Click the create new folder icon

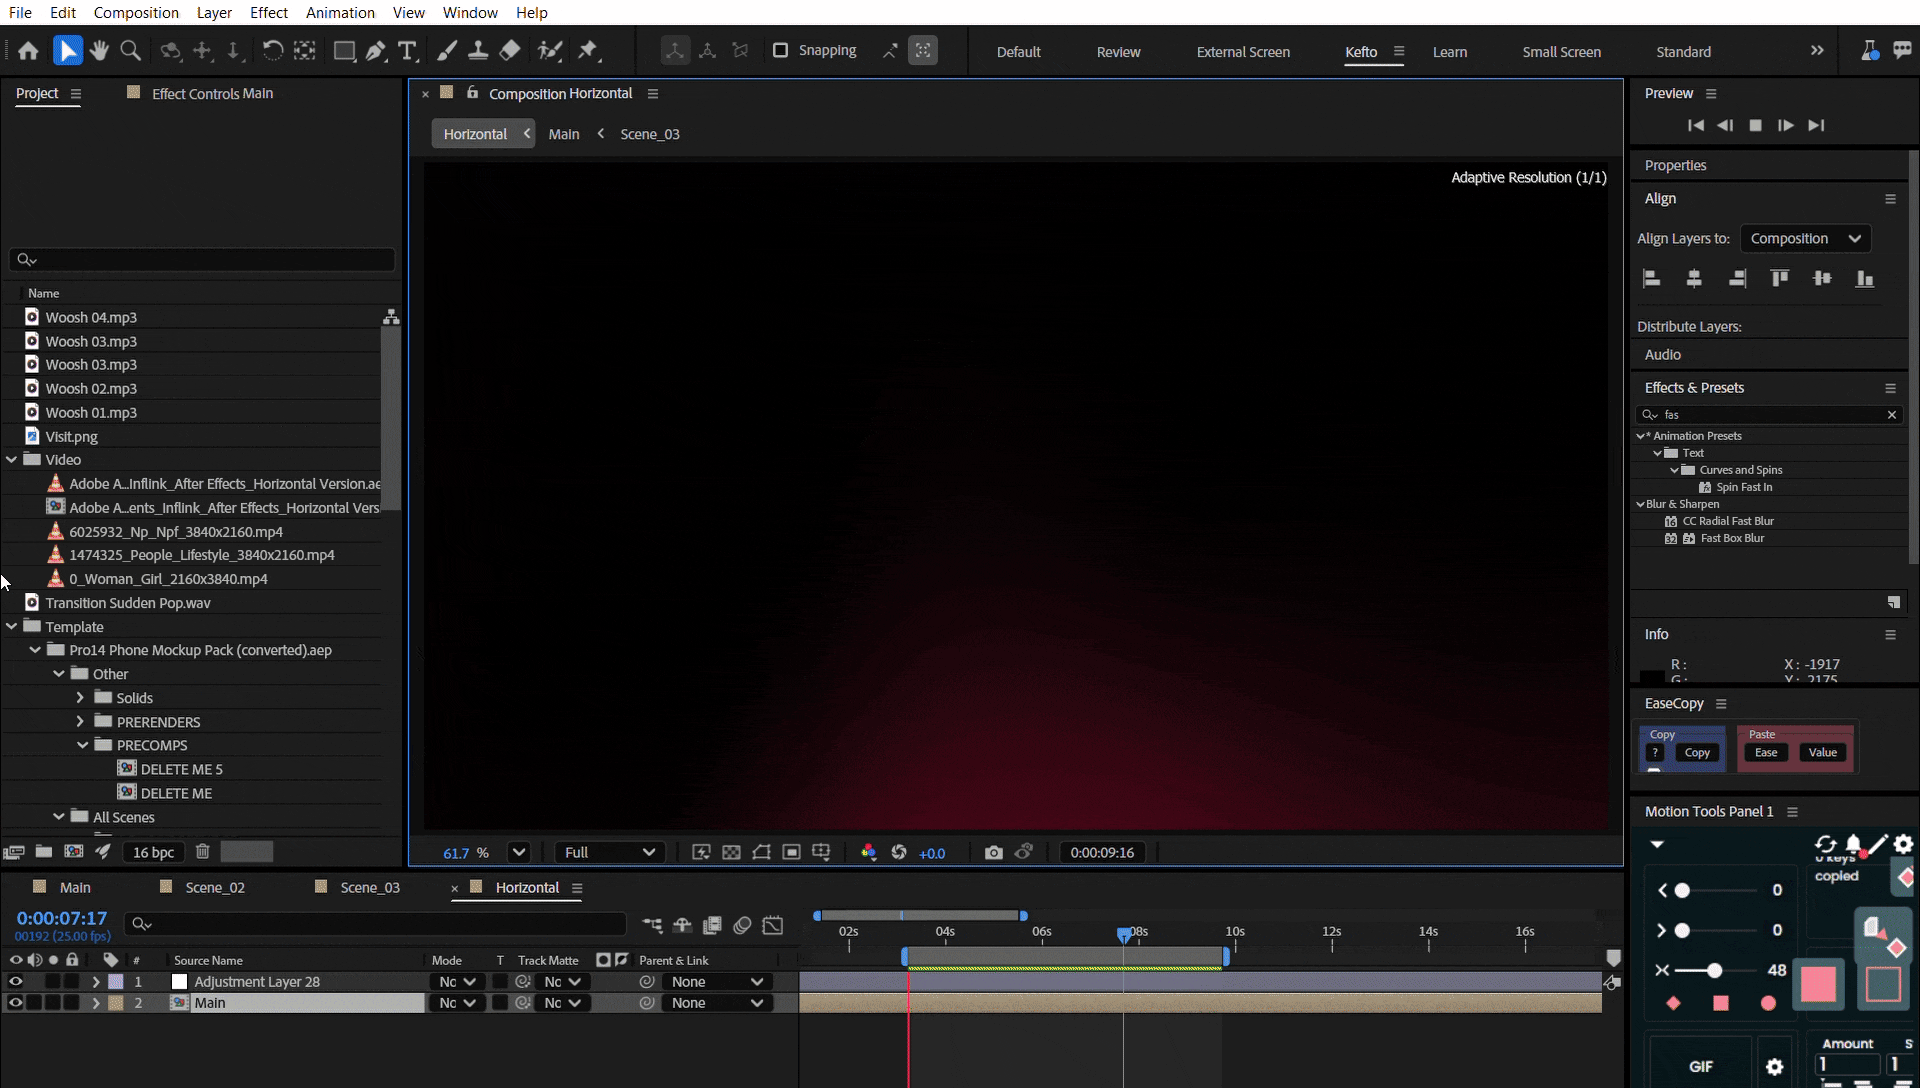pos(44,852)
